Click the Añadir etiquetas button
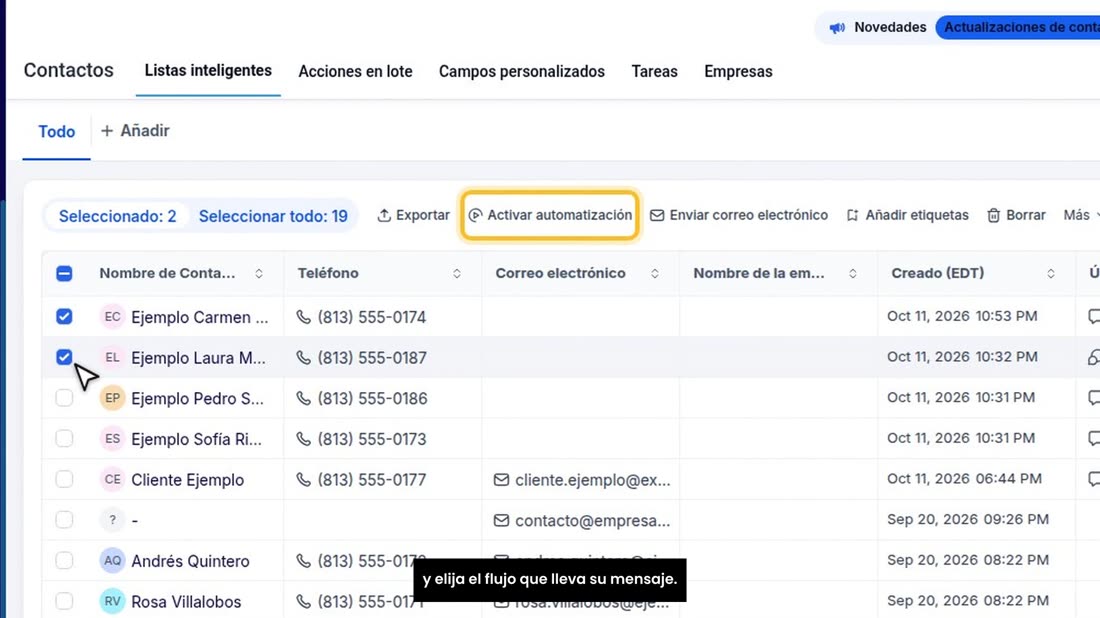 click(907, 215)
